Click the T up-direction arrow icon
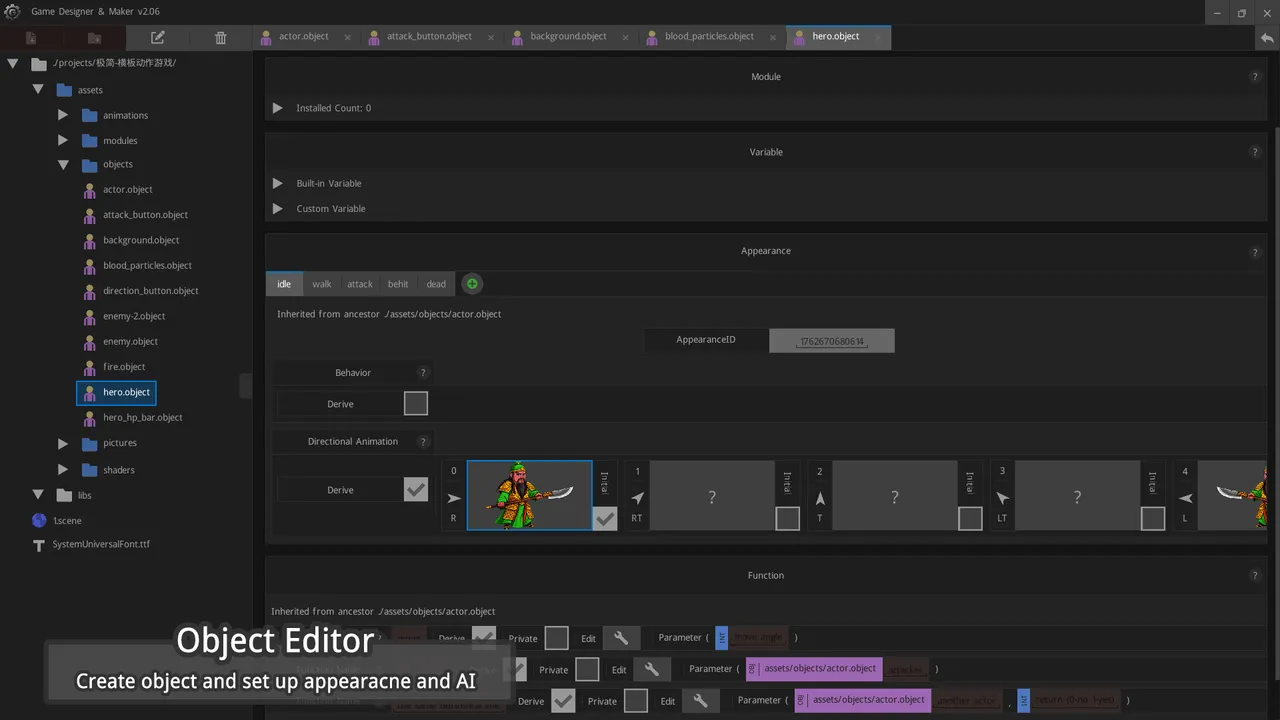 [820, 498]
